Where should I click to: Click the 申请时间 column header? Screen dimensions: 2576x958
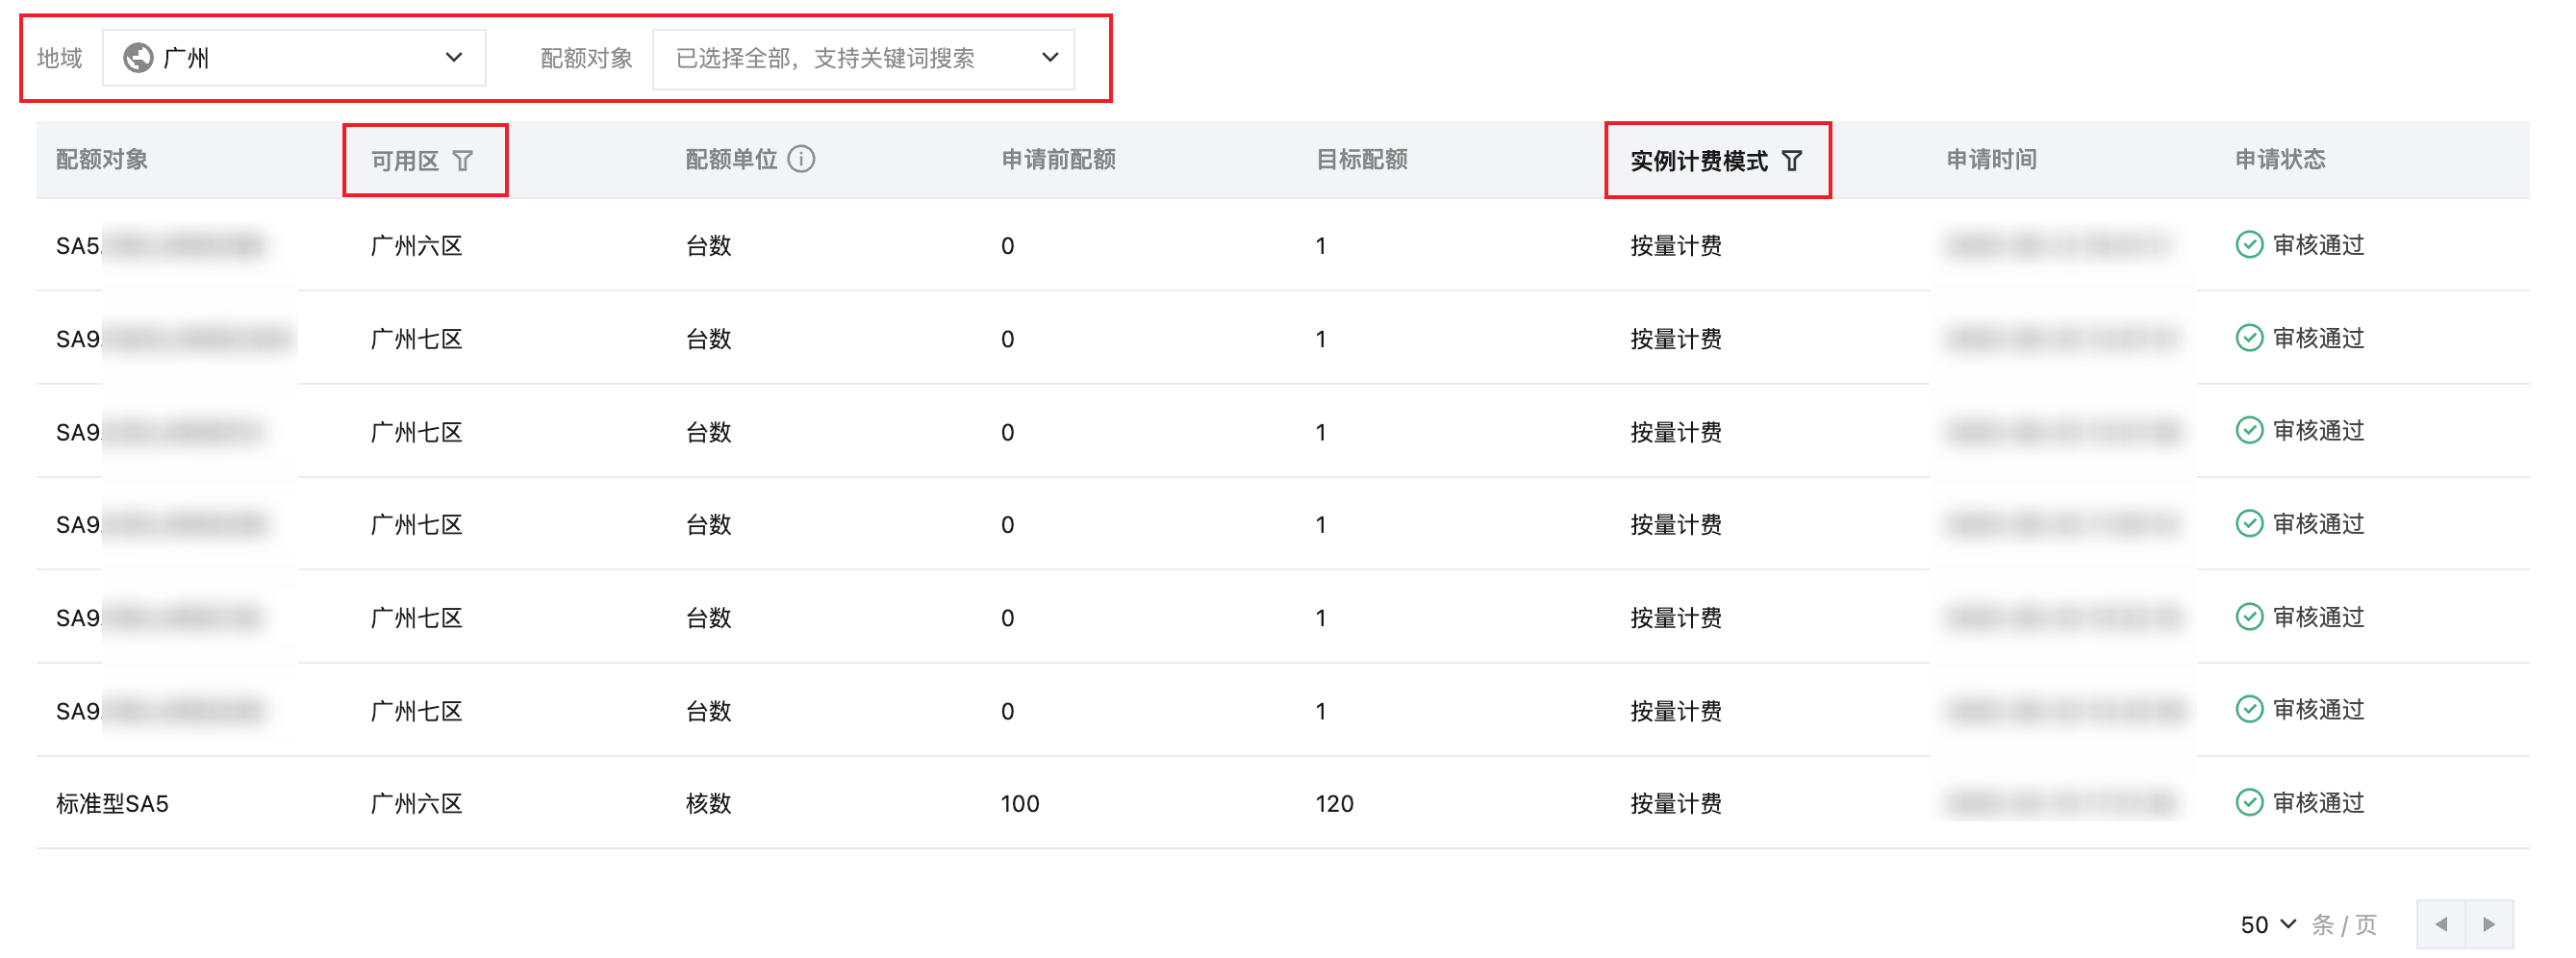coord(1991,160)
